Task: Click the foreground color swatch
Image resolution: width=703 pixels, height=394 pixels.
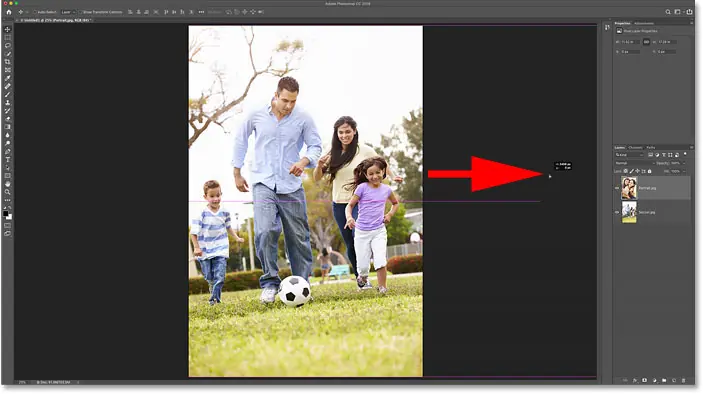Action: coord(6,213)
